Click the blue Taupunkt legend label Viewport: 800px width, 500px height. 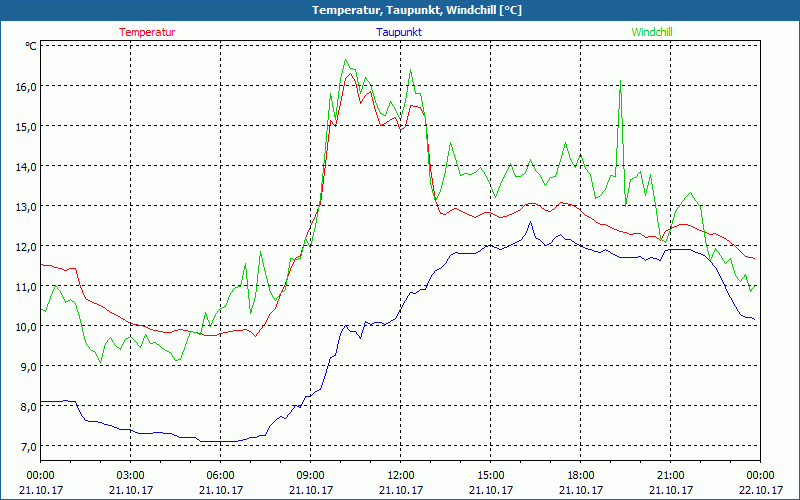(x=399, y=32)
